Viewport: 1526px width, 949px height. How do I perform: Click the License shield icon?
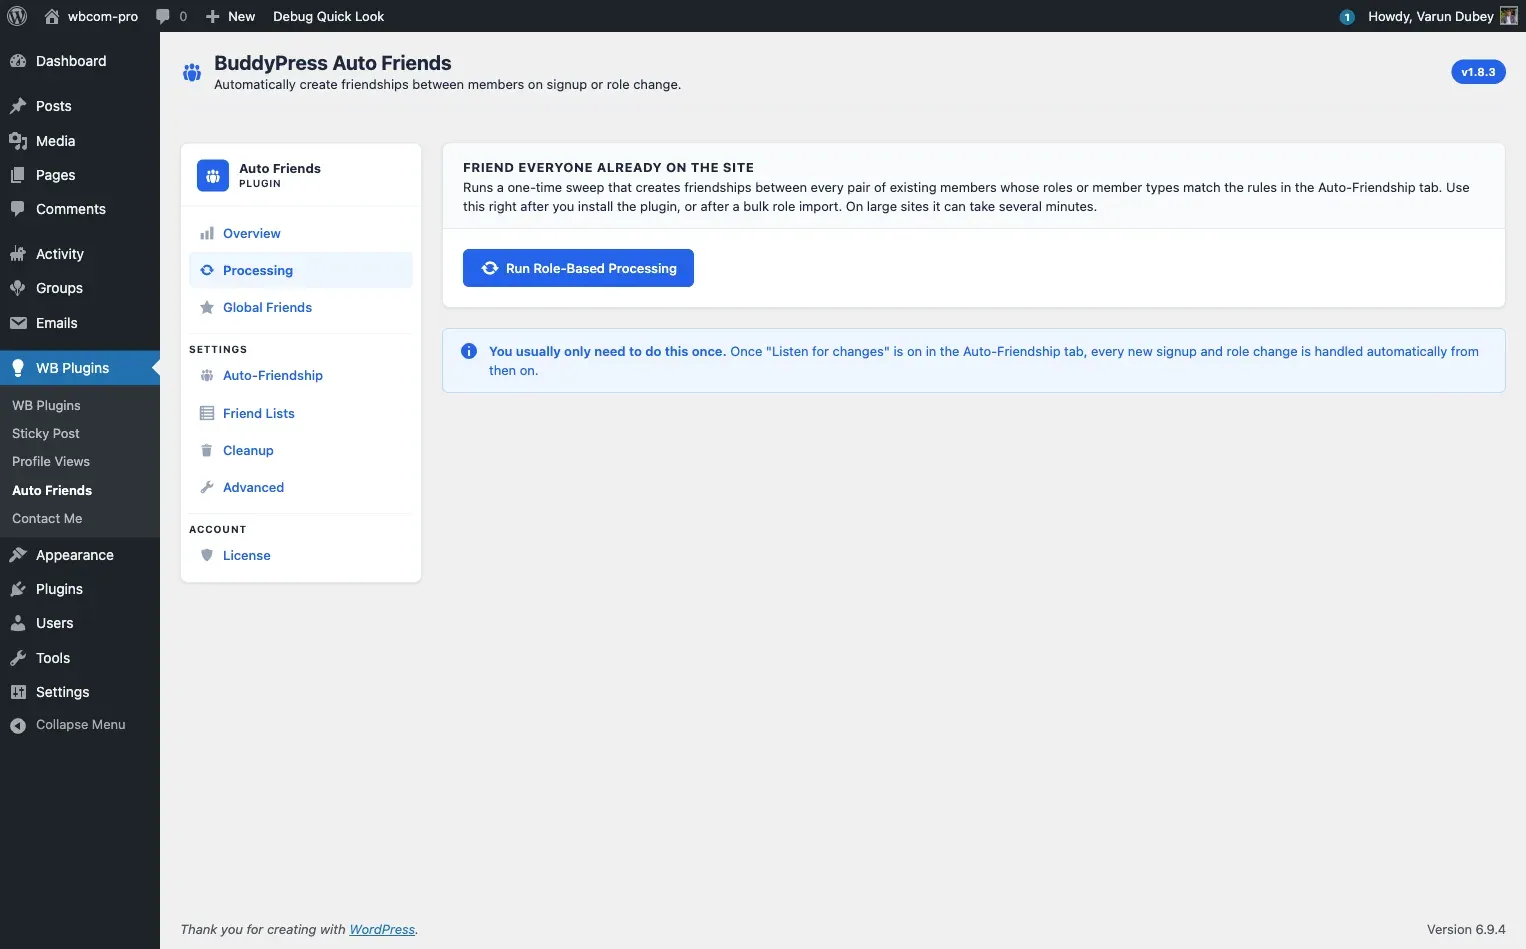point(207,555)
